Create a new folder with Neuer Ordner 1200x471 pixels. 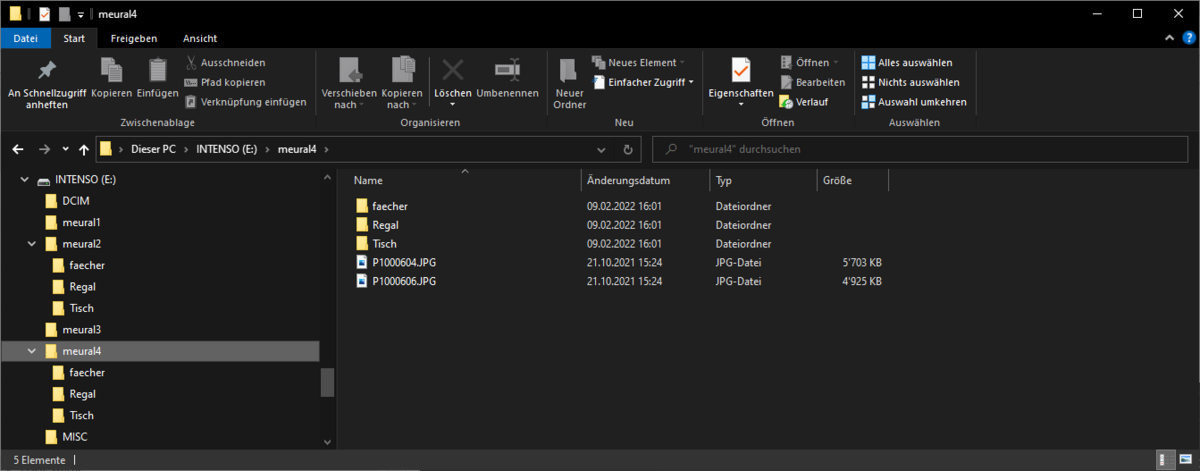point(569,82)
